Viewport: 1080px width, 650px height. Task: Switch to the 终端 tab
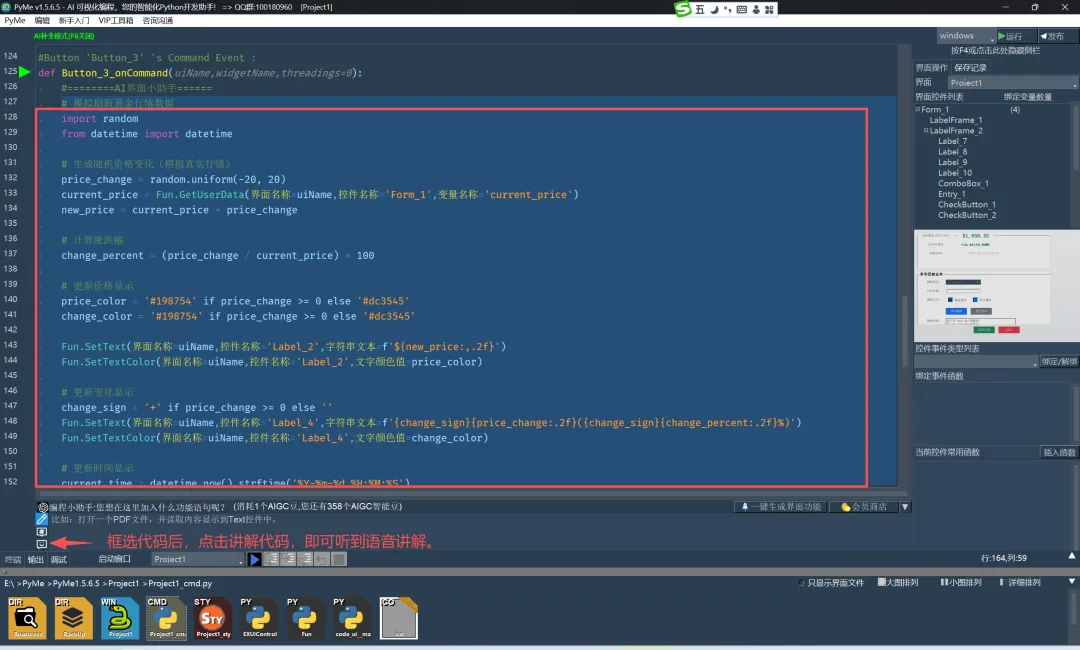tap(12, 560)
